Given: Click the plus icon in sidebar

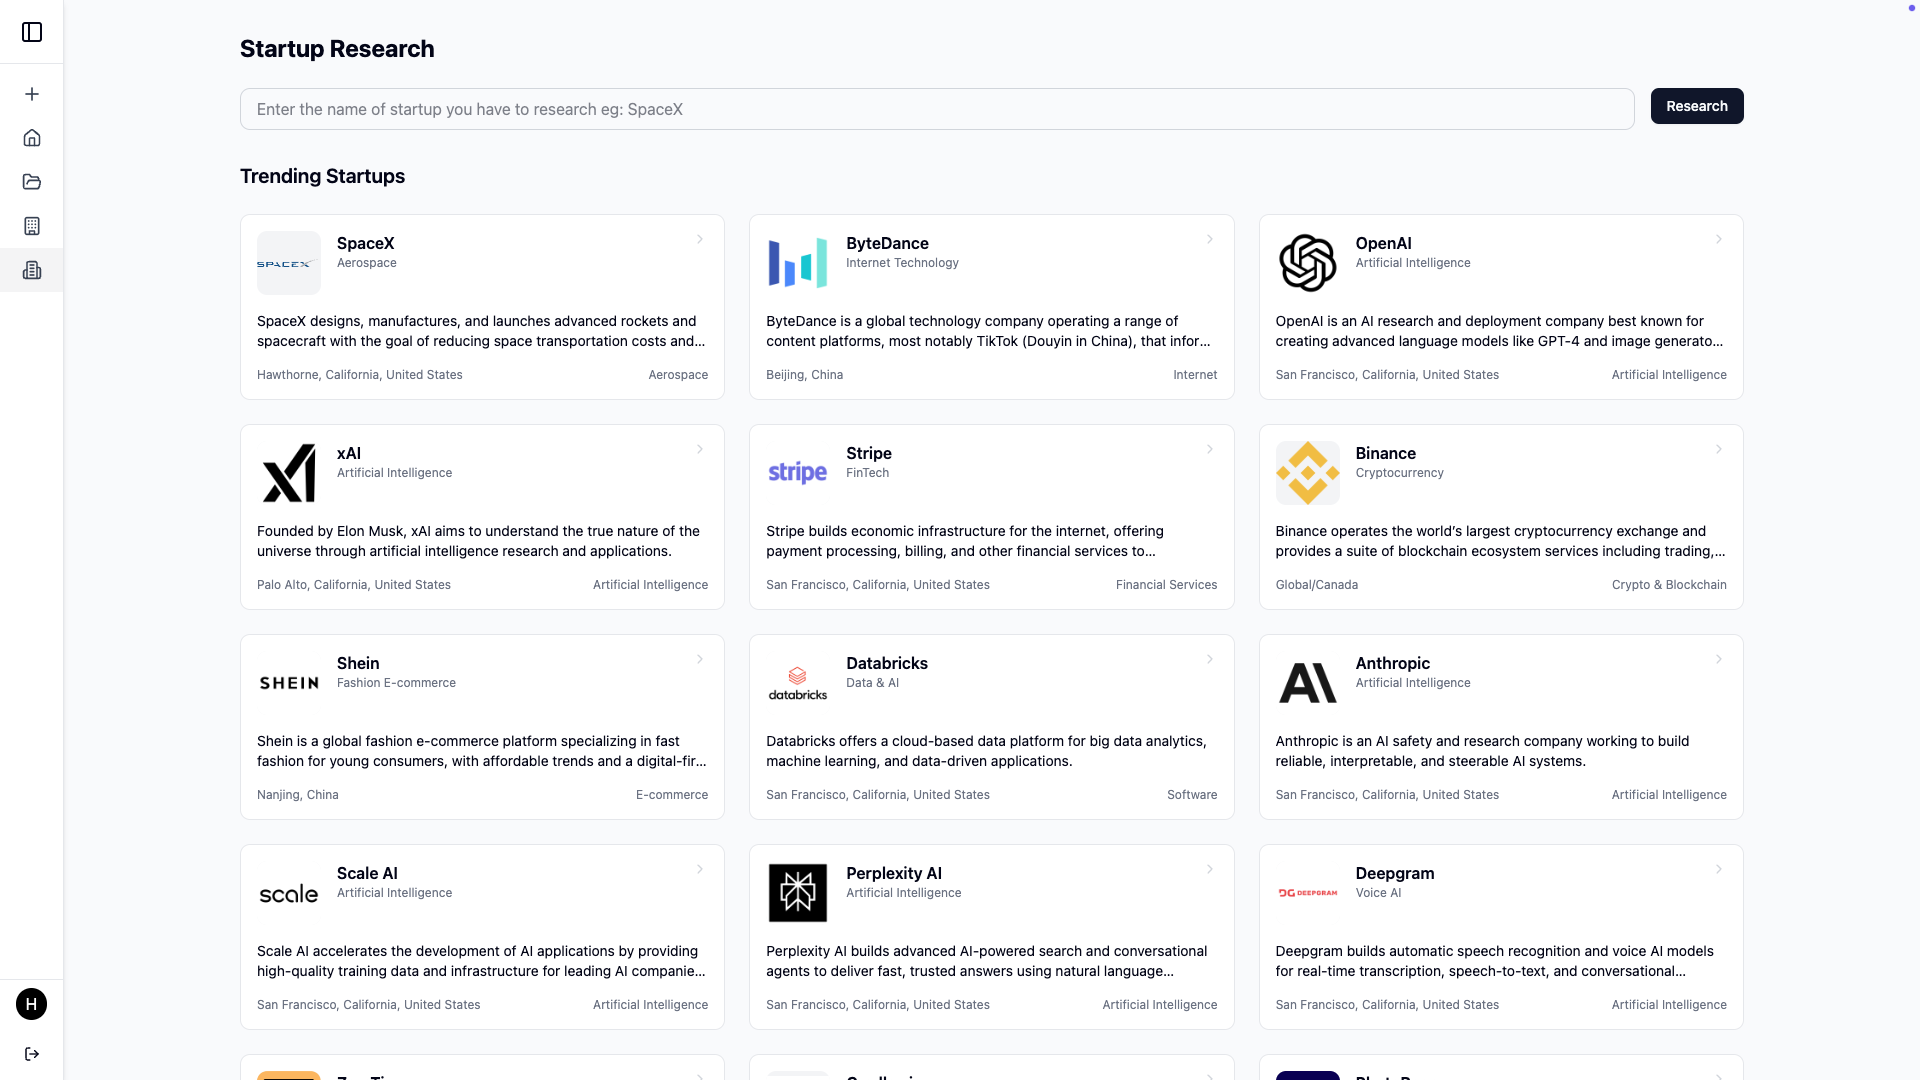Looking at the screenshot, I should pos(32,94).
